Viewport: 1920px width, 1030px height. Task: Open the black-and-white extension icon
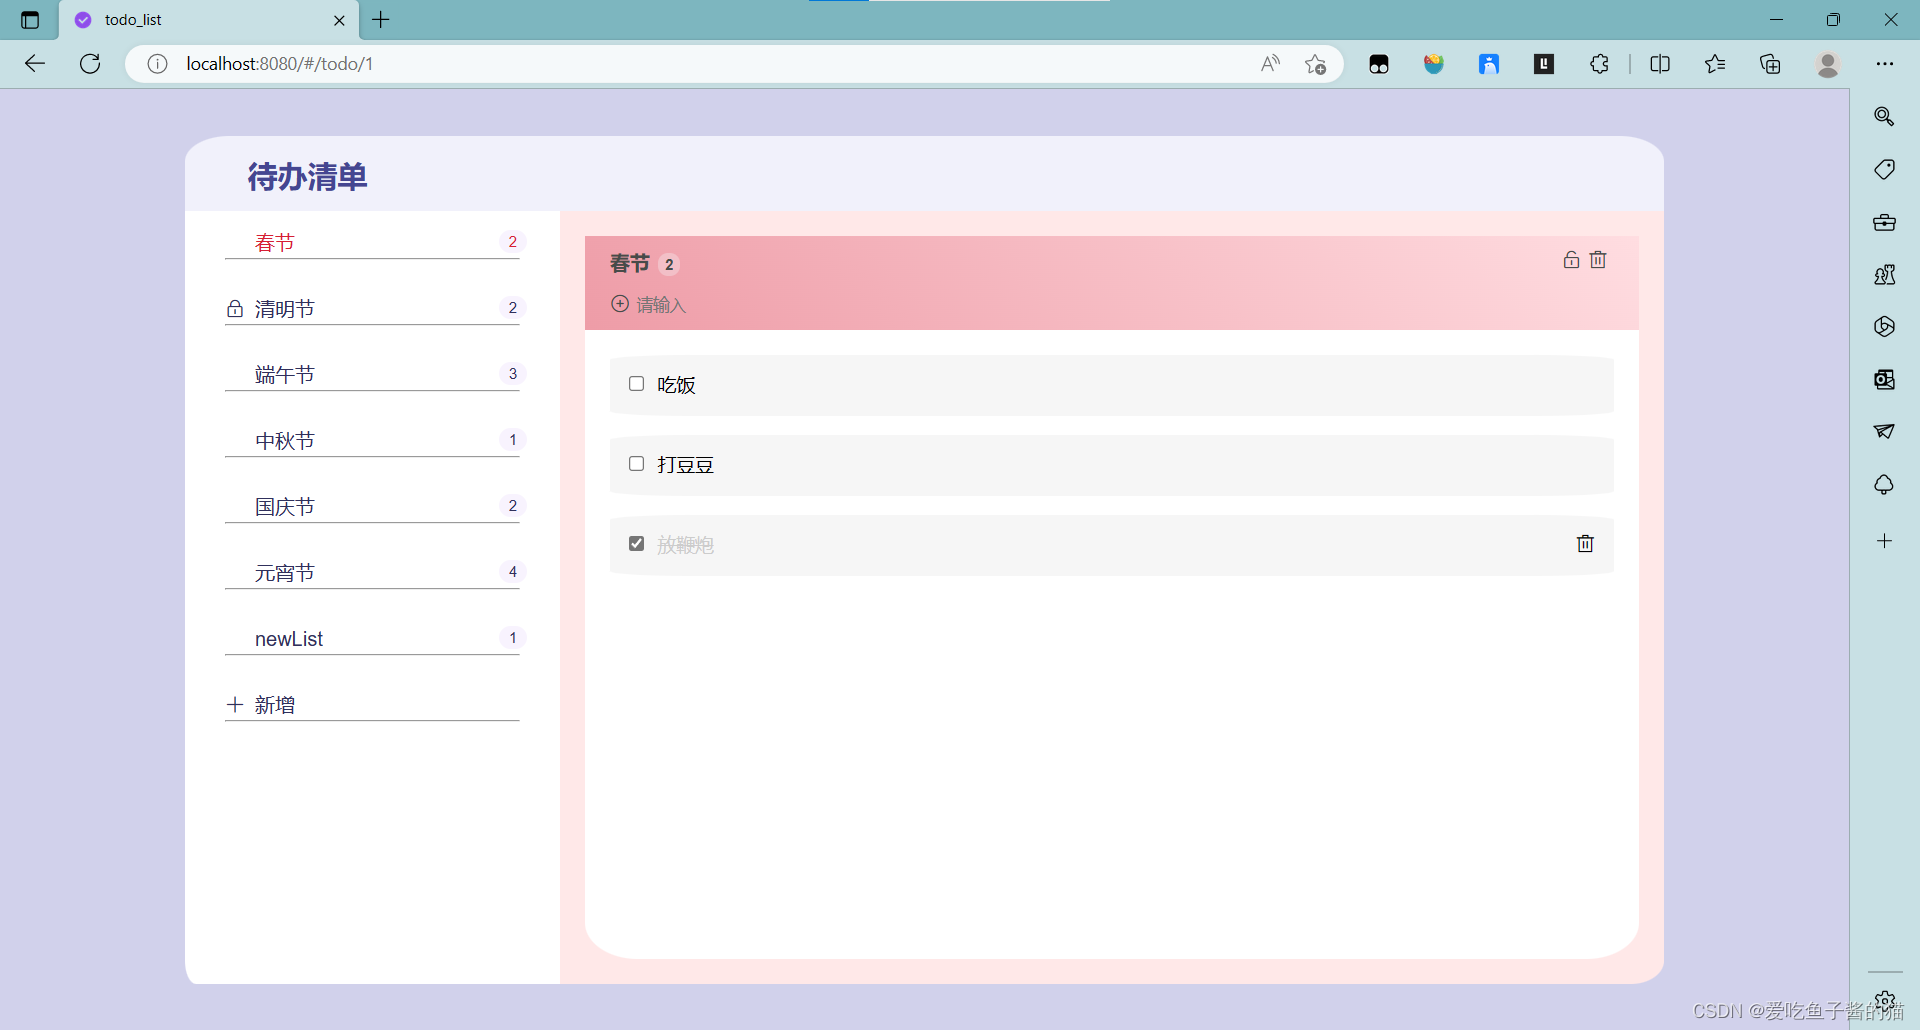tap(1379, 64)
